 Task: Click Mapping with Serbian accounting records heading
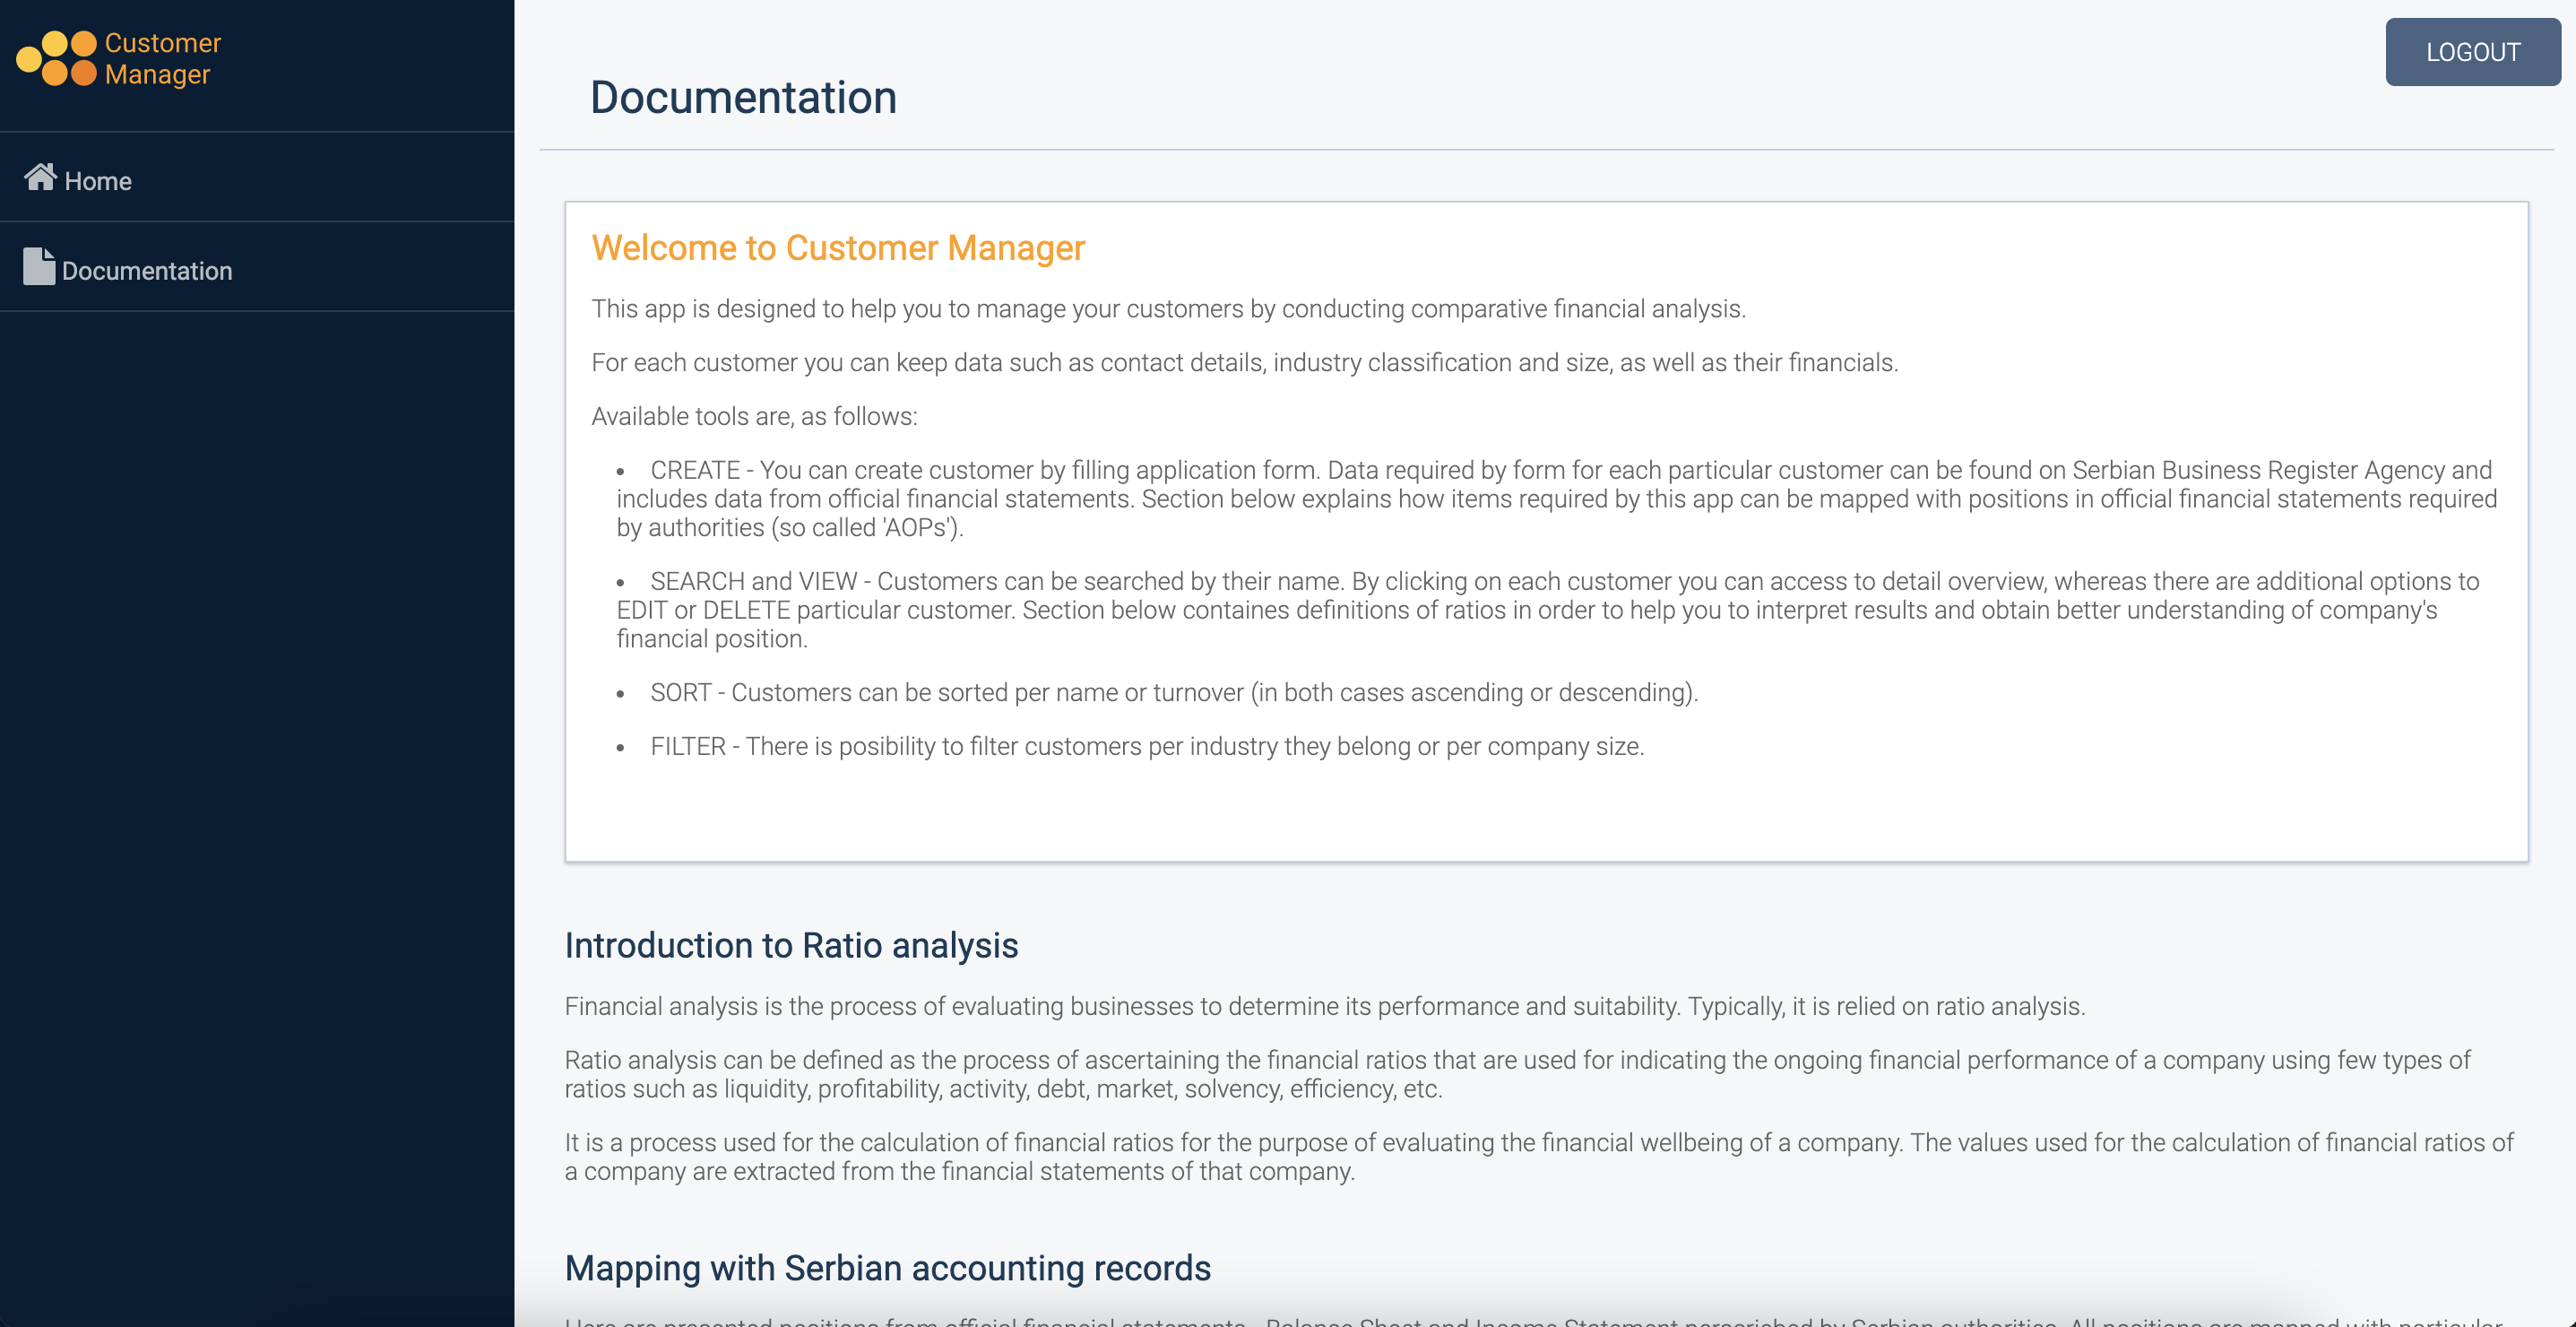click(887, 1268)
